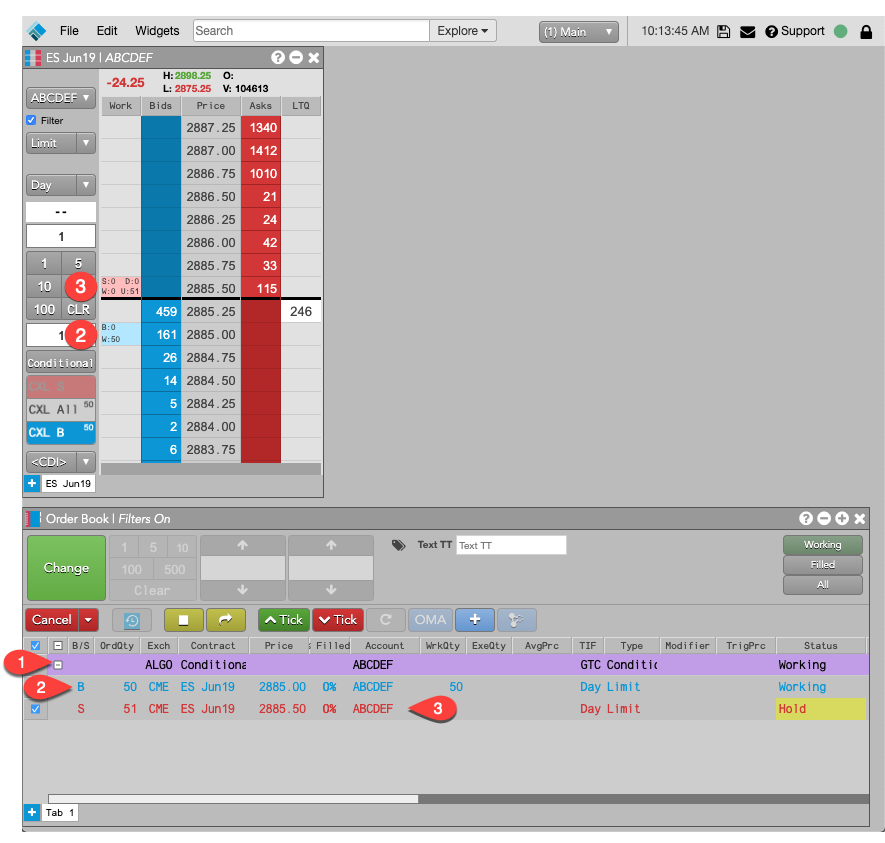
Task: Open help icon in Order Book title bar
Action: (x=805, y=518)
